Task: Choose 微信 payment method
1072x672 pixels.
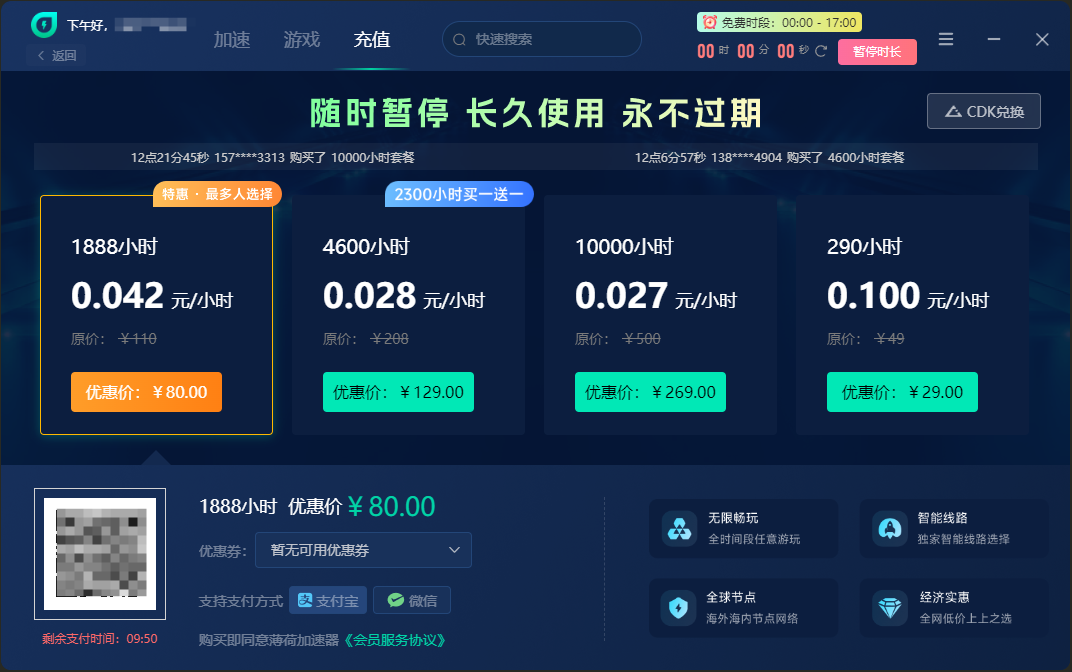Action: point(412,600)
